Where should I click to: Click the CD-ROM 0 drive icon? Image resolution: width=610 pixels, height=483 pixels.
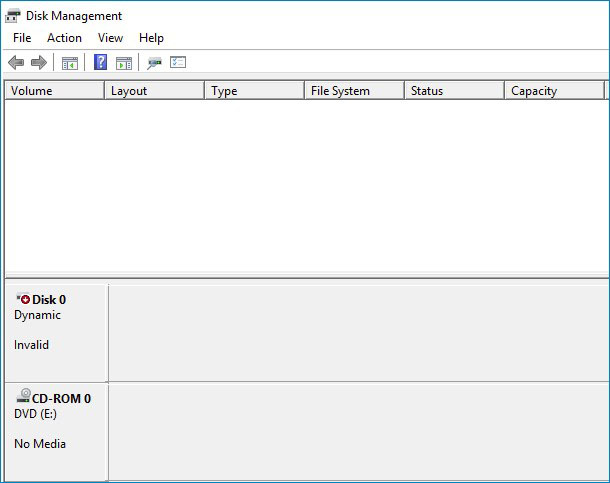pyautogui.click(x=23, y=398)
